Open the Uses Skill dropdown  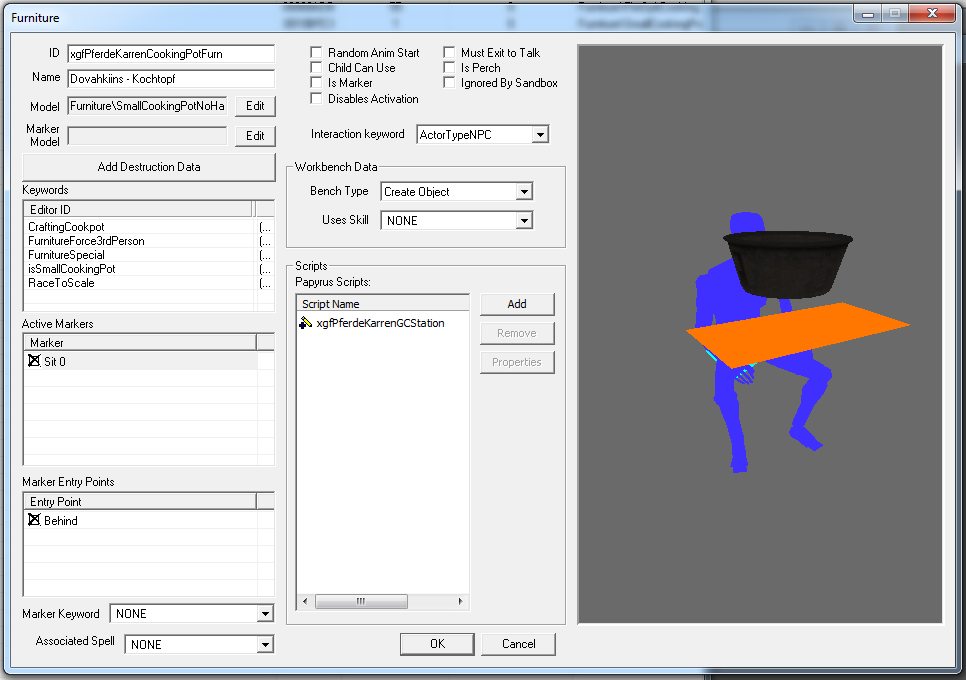tap(524, 220)
